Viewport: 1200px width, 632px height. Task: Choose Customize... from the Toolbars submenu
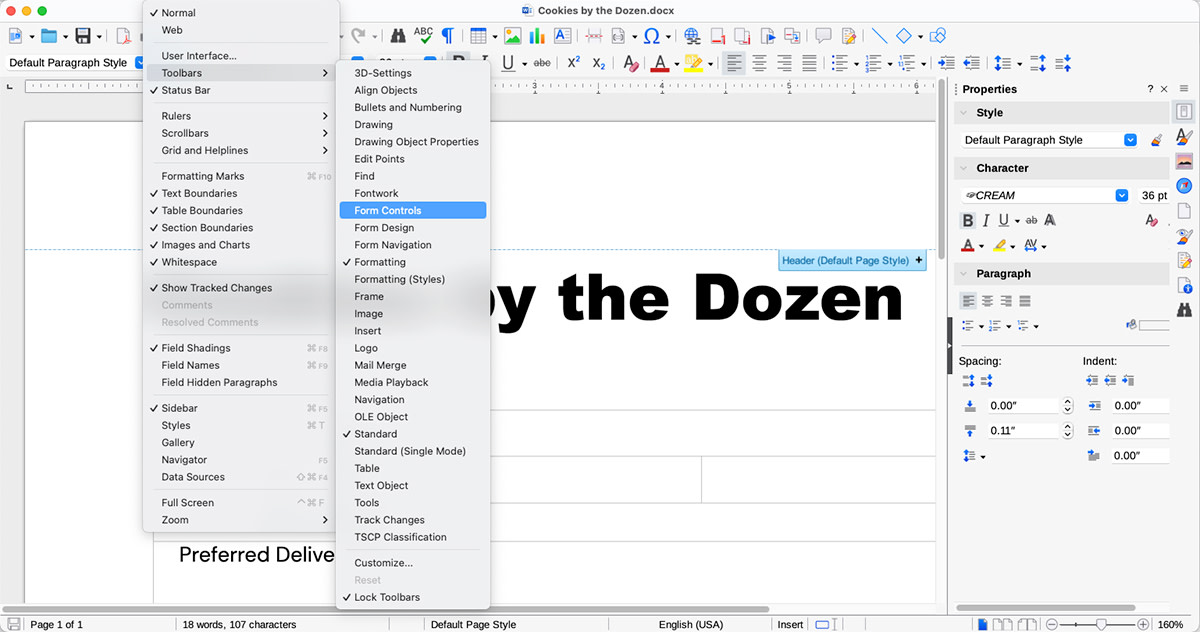pos(382,563)
